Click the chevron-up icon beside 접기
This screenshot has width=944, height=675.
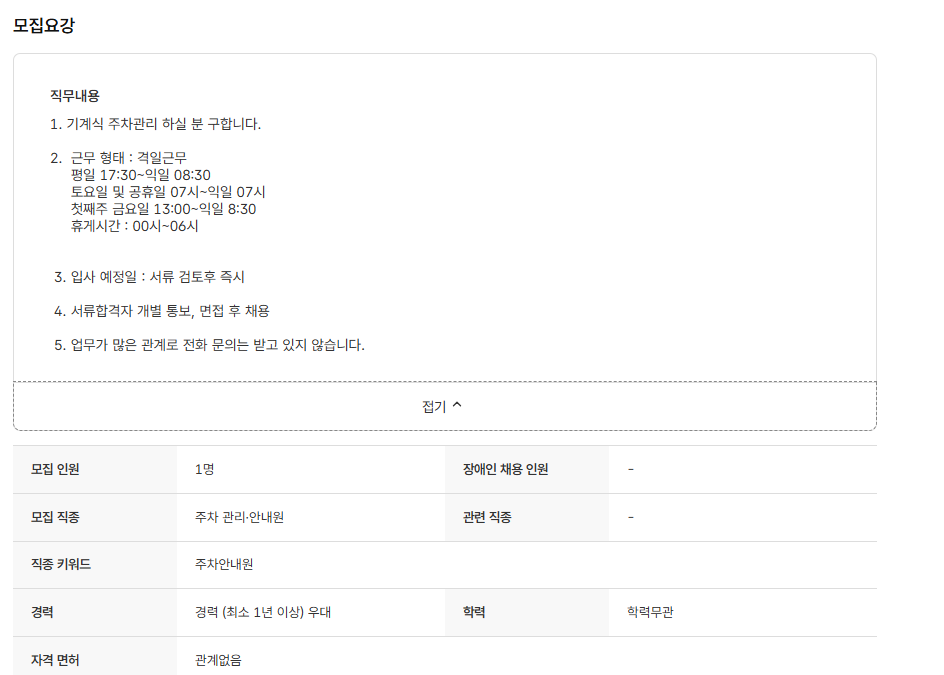click(458, 406)
